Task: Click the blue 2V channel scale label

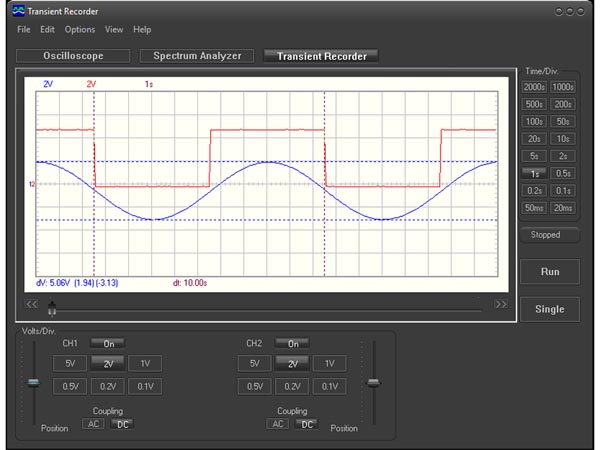Action: point(48,84)
